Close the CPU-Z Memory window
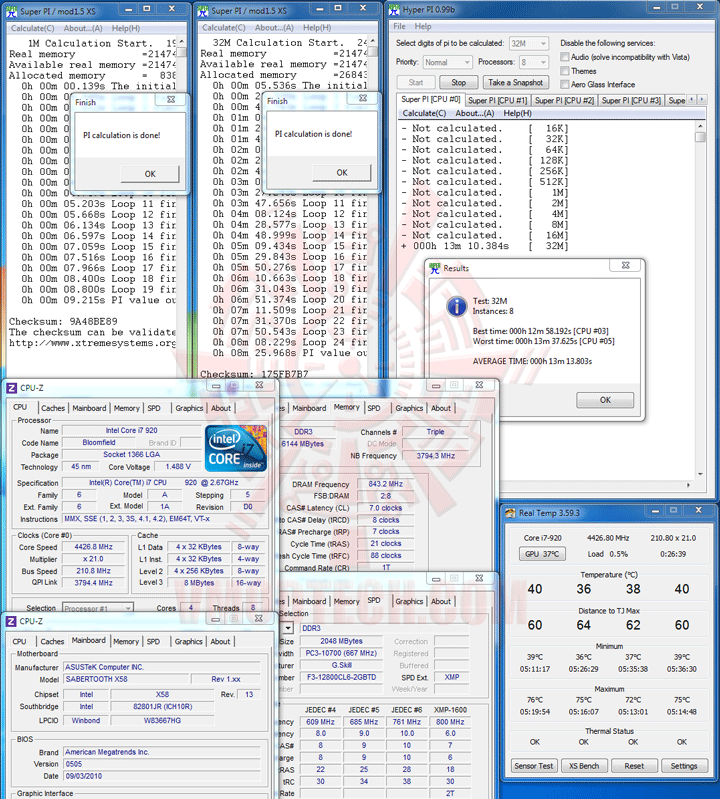720x799 pixels. click(479, 385)
